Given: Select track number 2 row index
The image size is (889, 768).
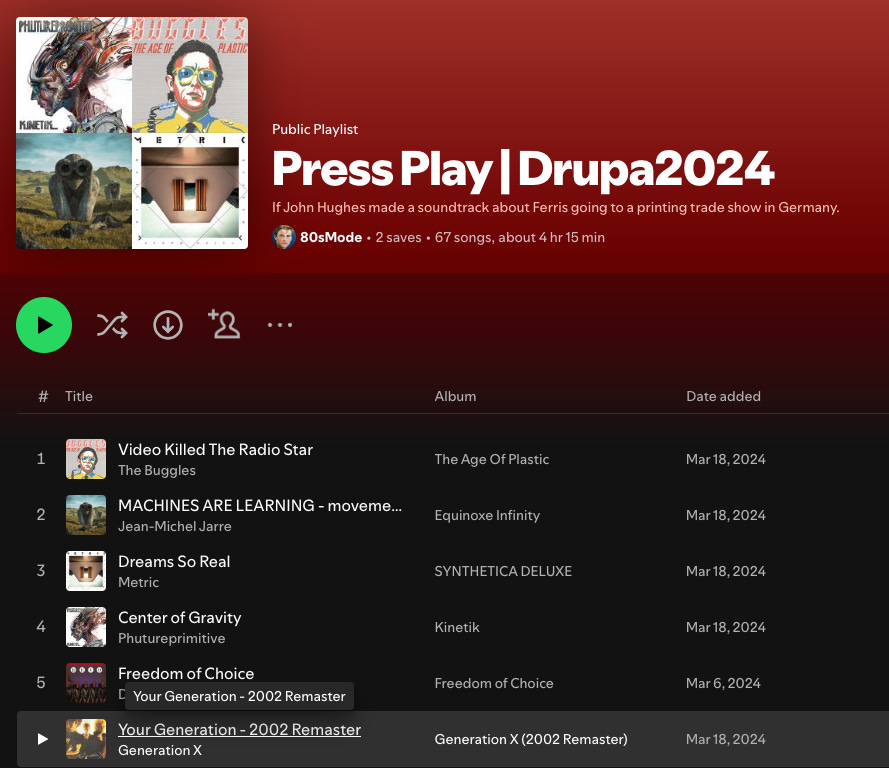Looking at the screenshot, I should 41,515.
